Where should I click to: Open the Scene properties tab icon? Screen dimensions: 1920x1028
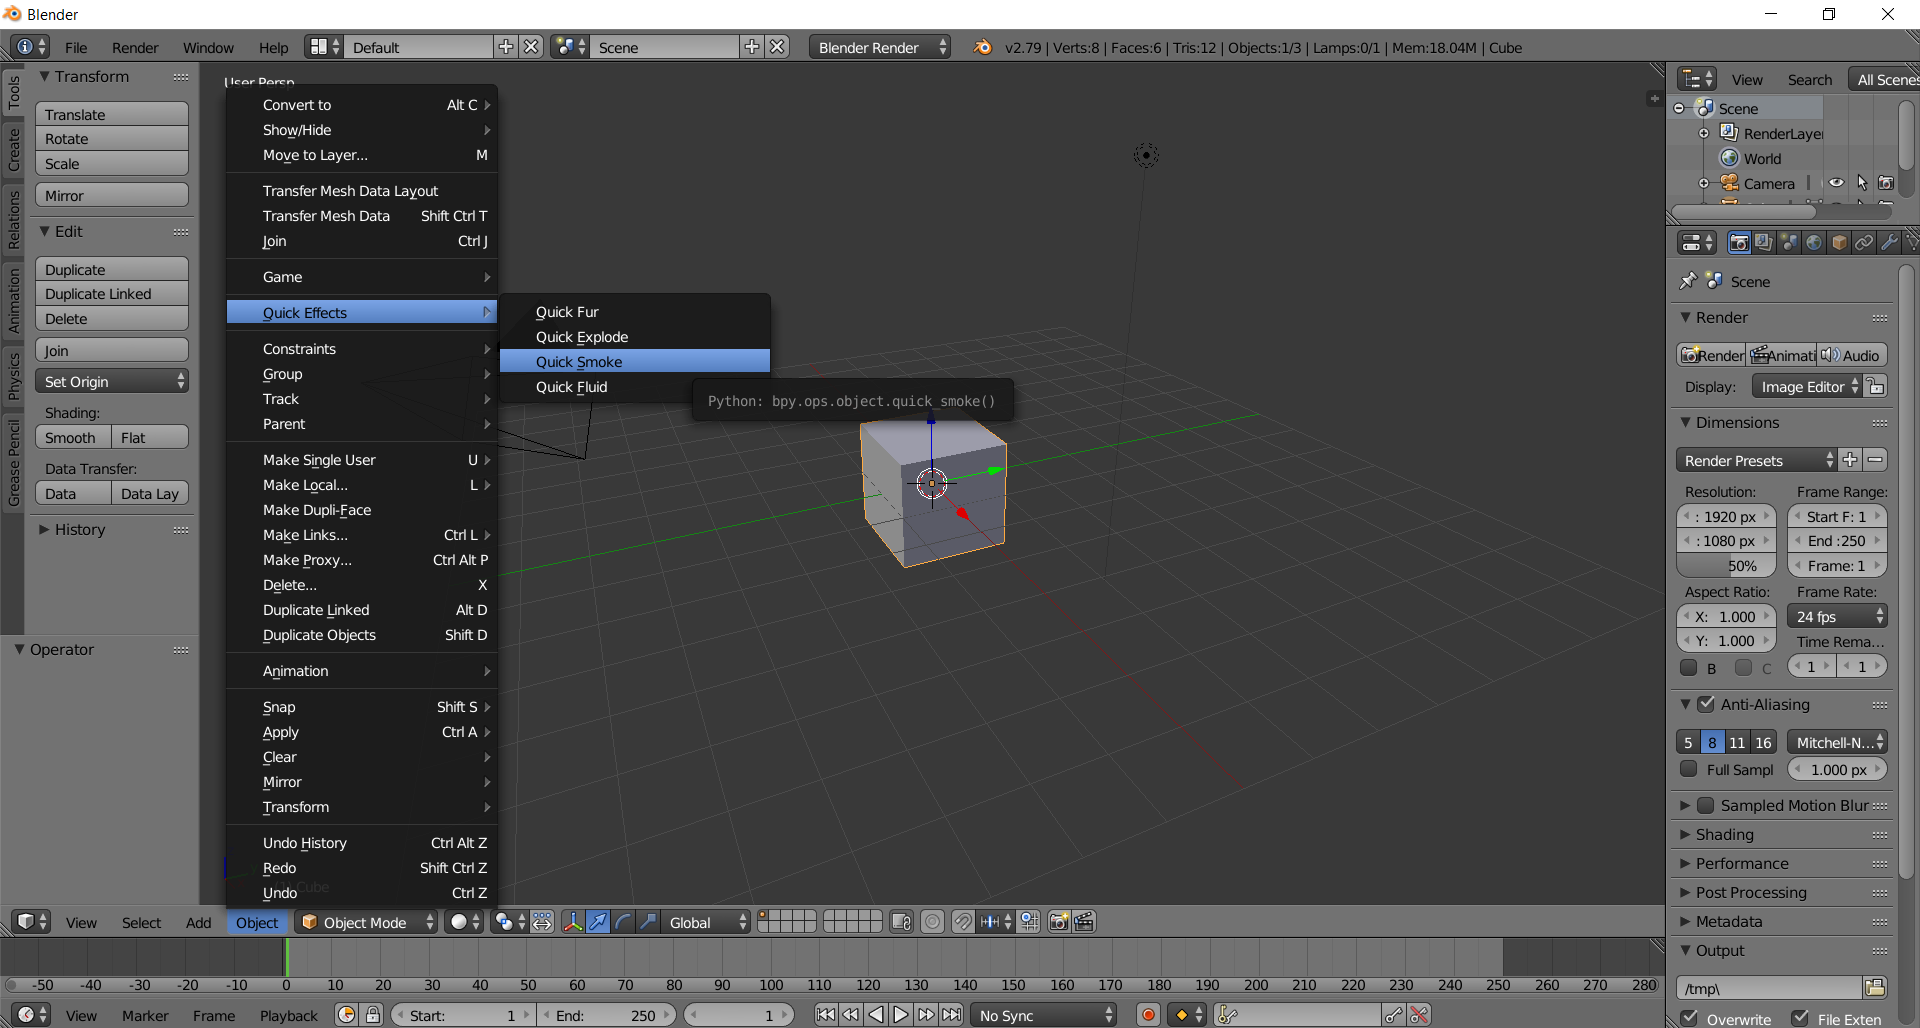point(1789,243)
